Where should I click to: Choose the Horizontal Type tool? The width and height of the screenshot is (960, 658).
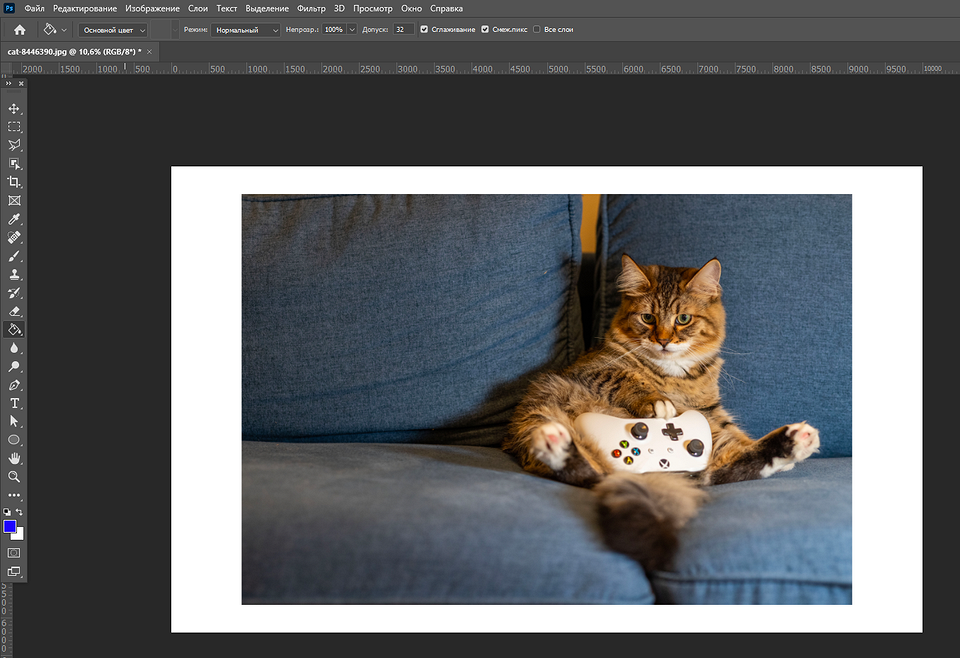14,403
